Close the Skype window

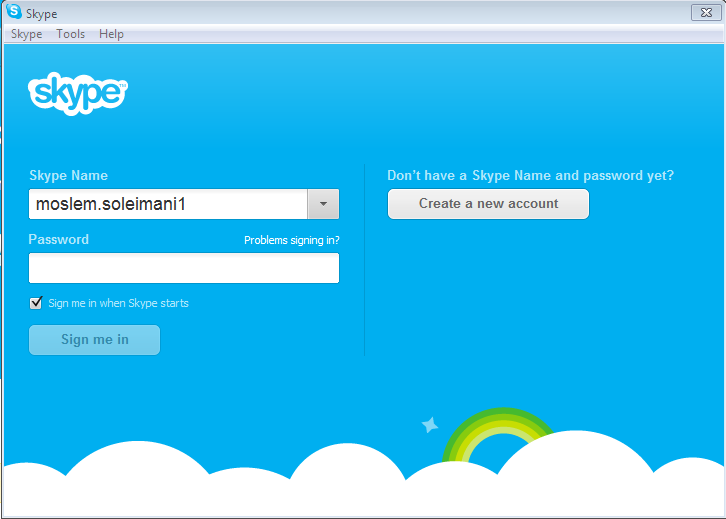coord(706,13)
